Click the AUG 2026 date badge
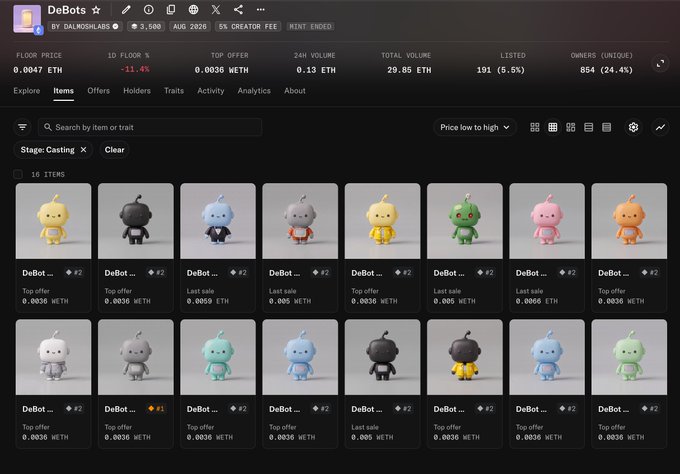The image size is (680, 474). point(190,26)
